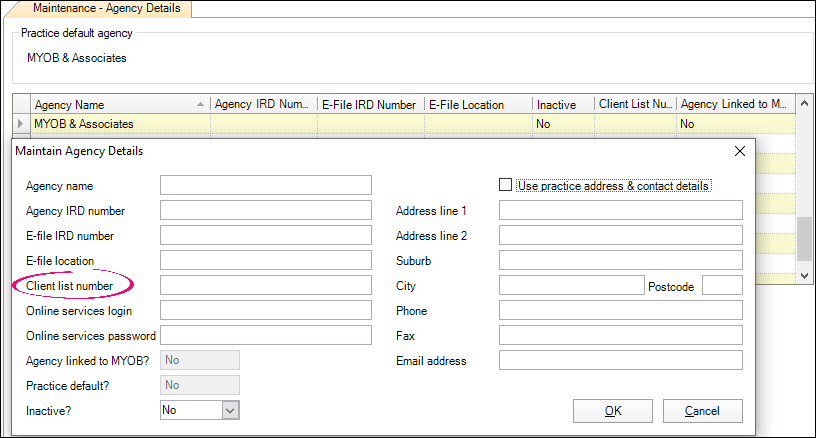Click the Online services login field
The image size is (816, 438).
(265, 311)
